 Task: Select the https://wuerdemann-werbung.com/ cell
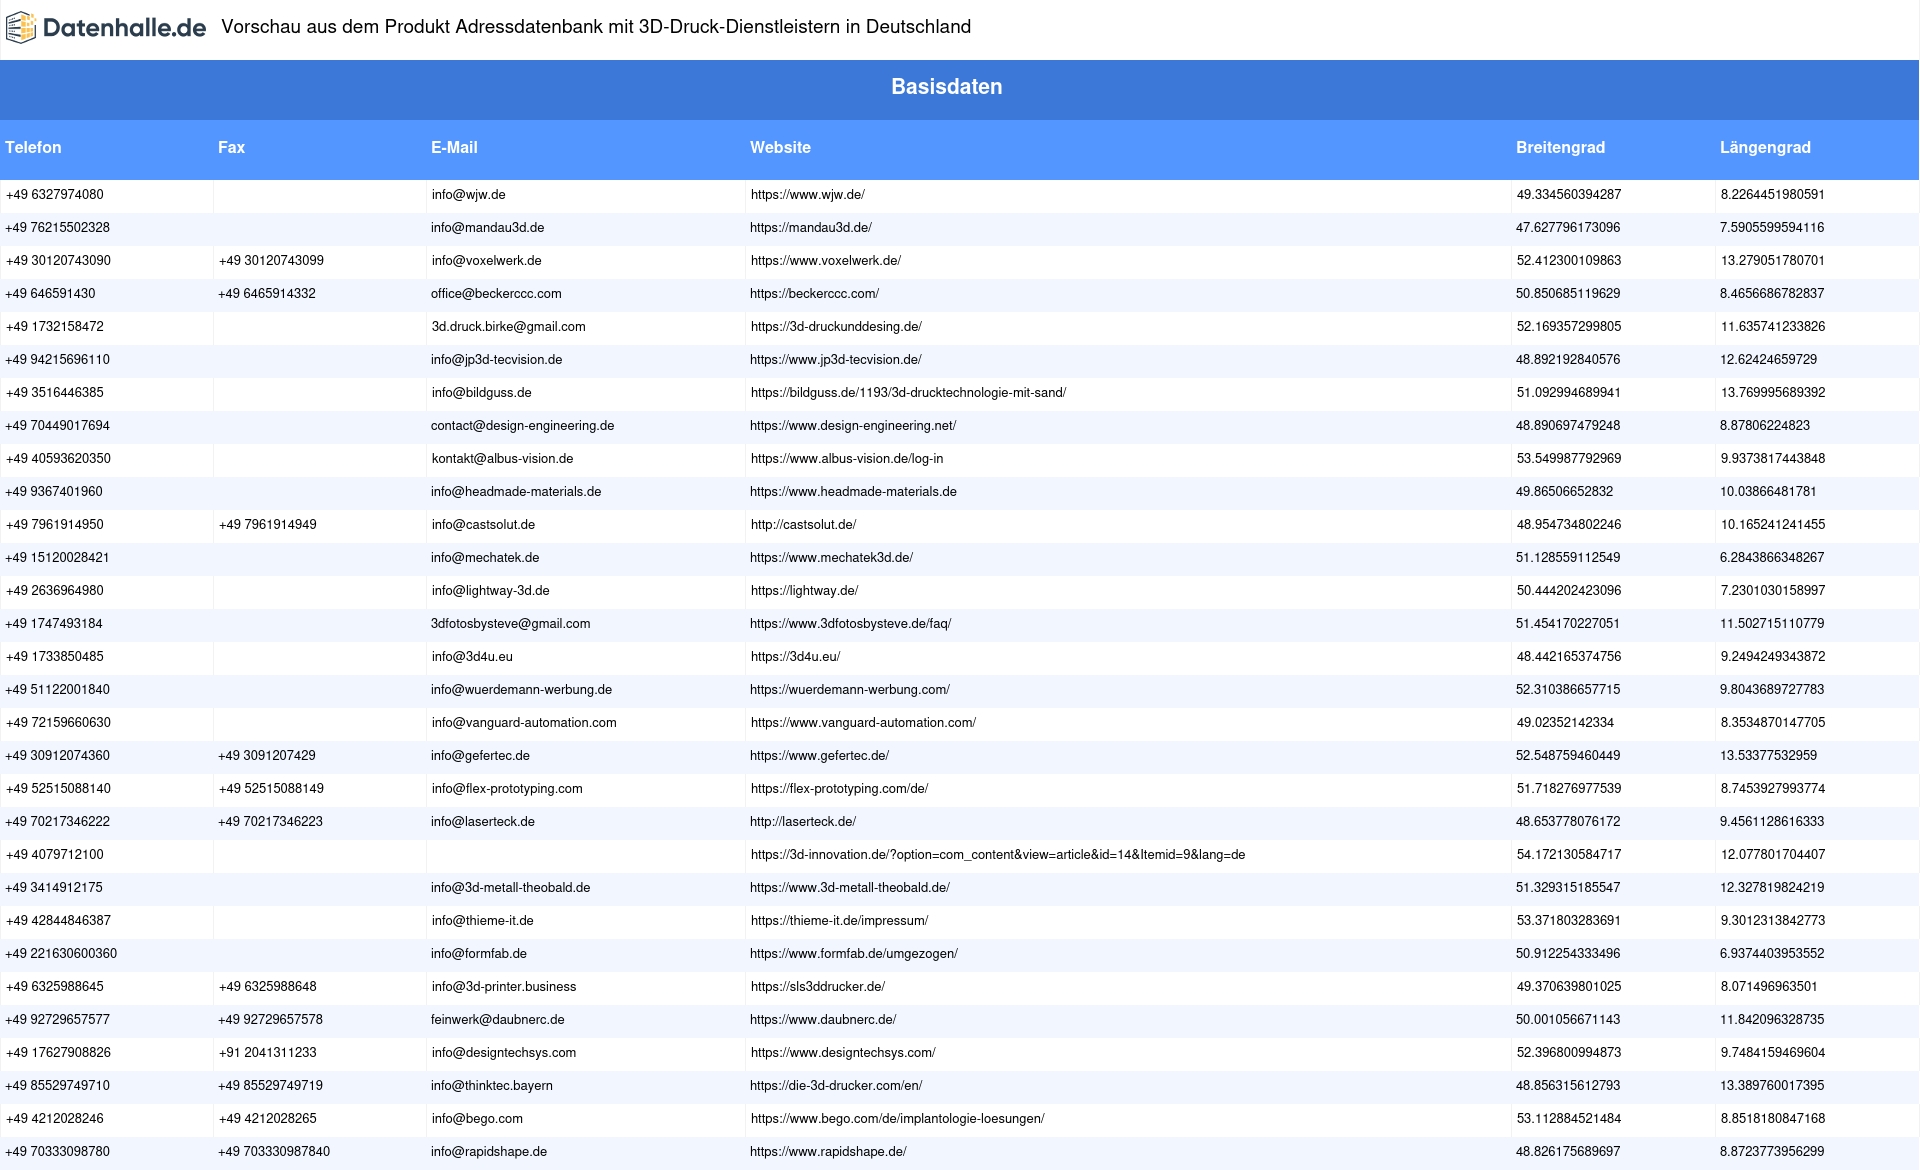pyautogui.click(x=850, y=690)
